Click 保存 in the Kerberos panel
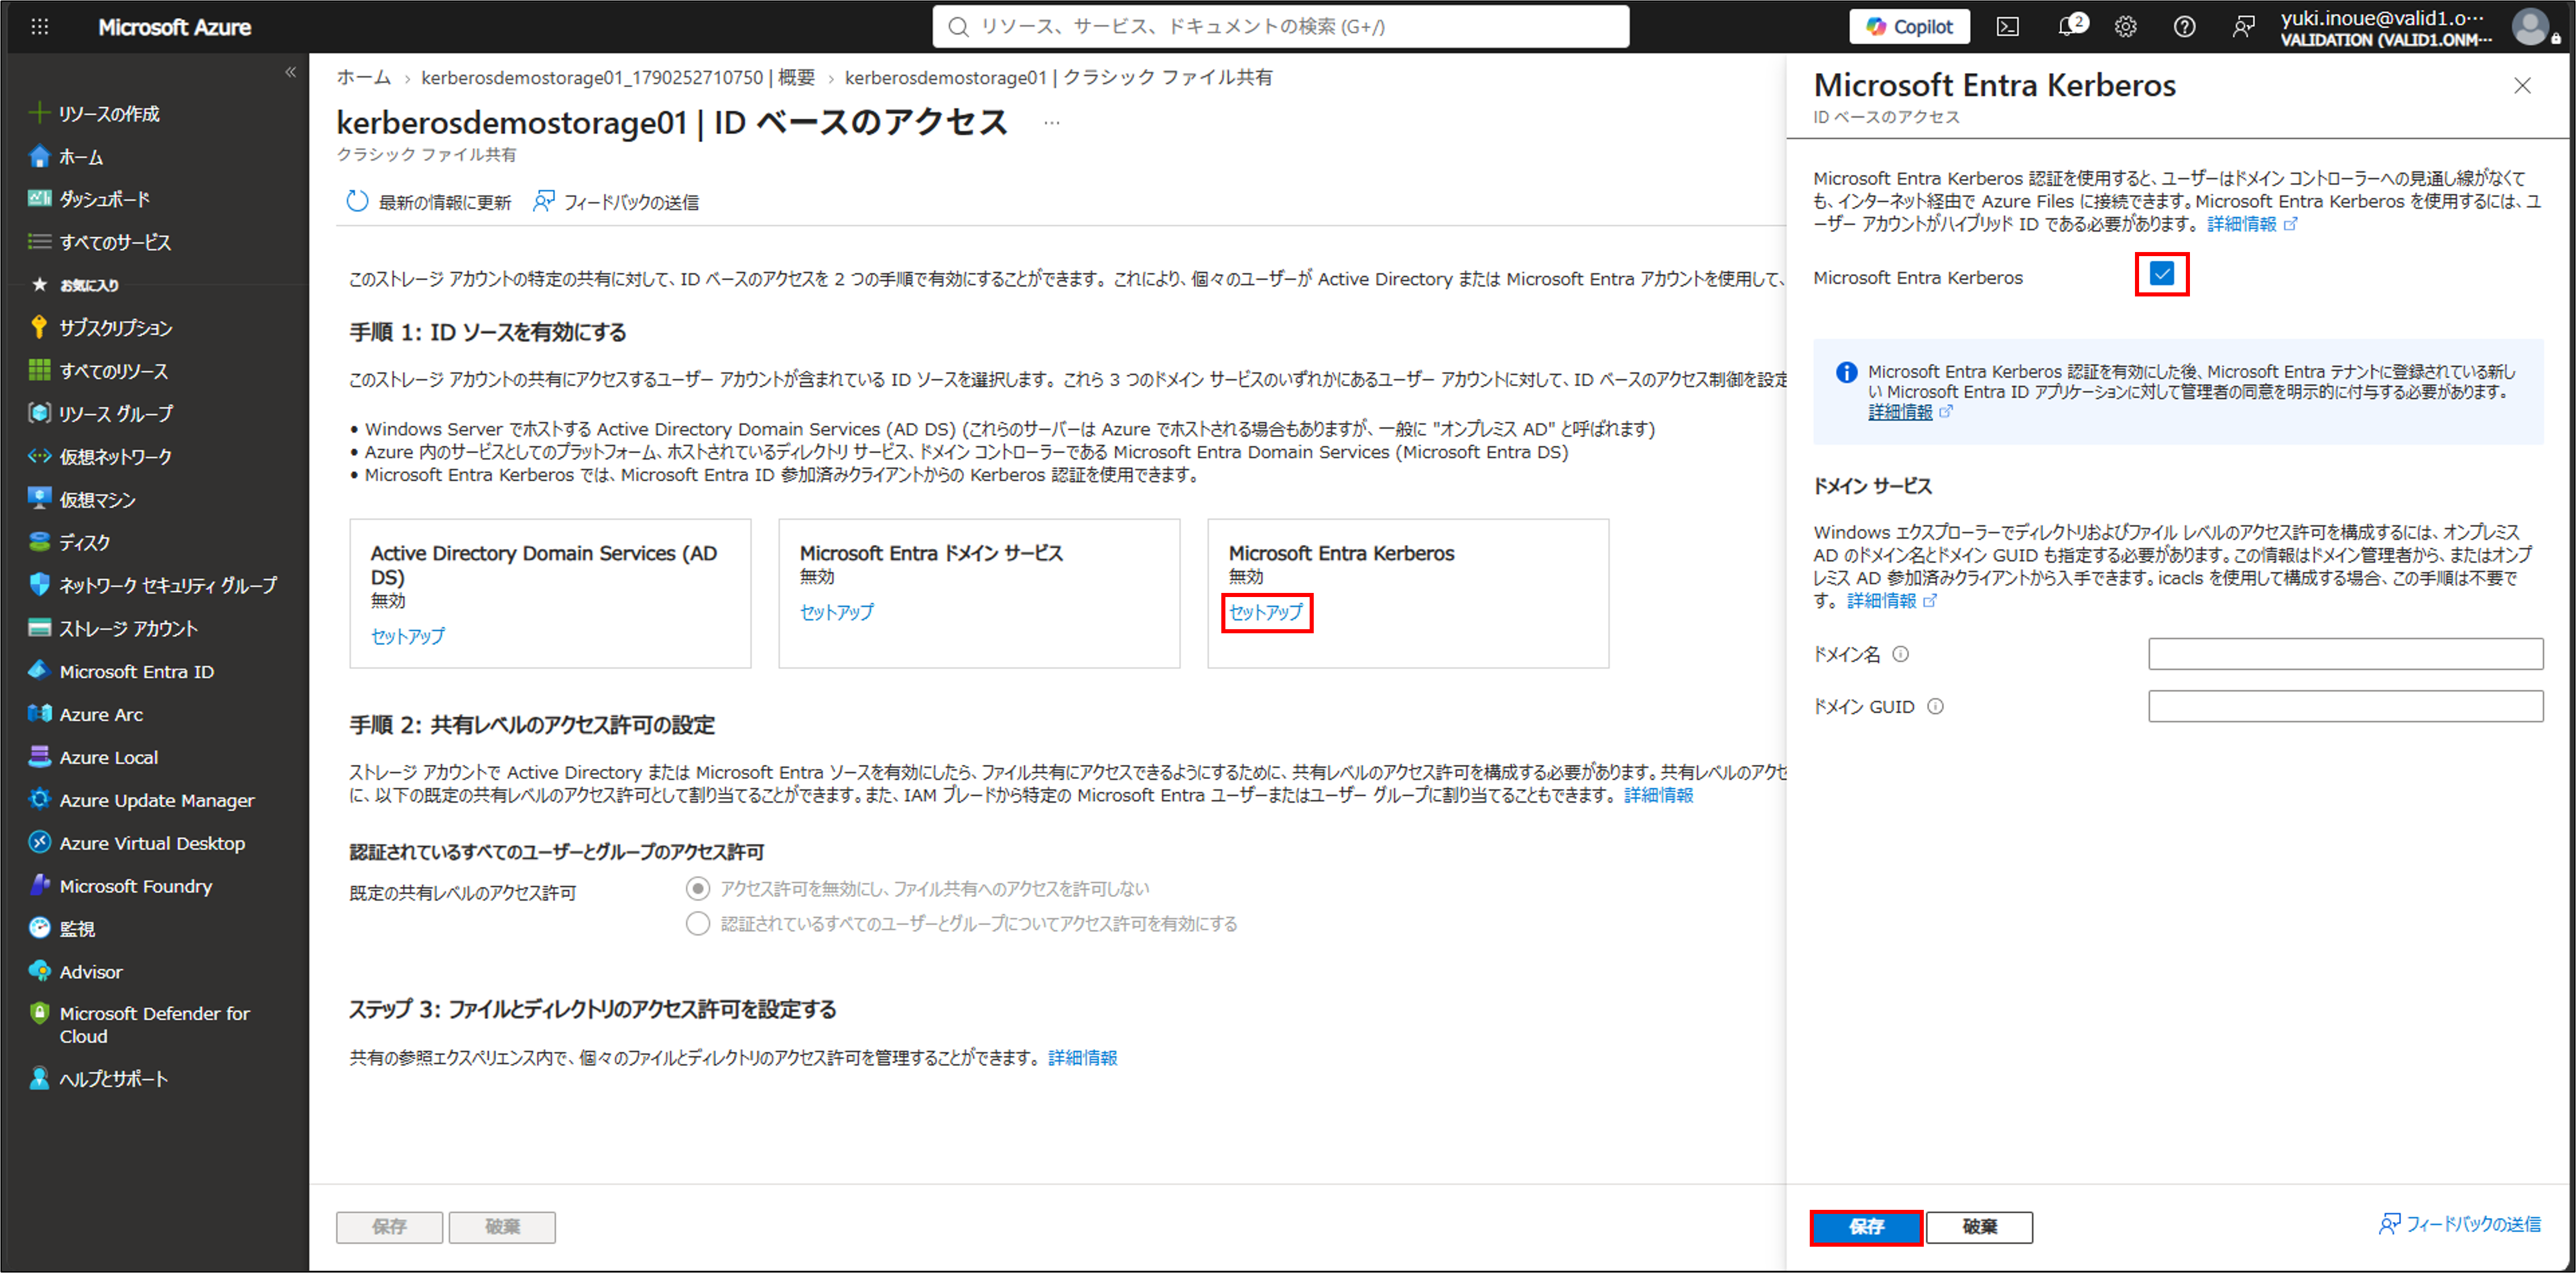Screen dimensions: 2576x1273 pos(1866,1227)
